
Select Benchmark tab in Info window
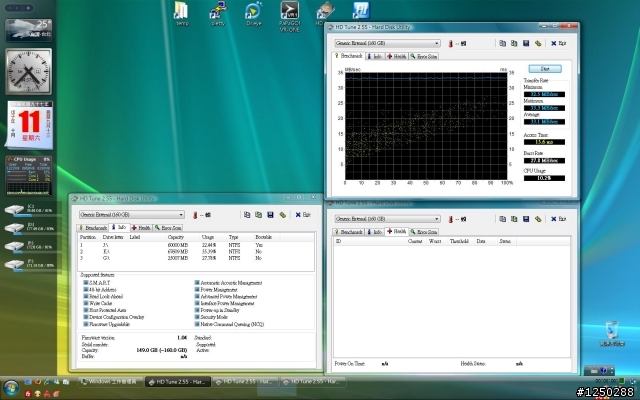click(93, 228)
